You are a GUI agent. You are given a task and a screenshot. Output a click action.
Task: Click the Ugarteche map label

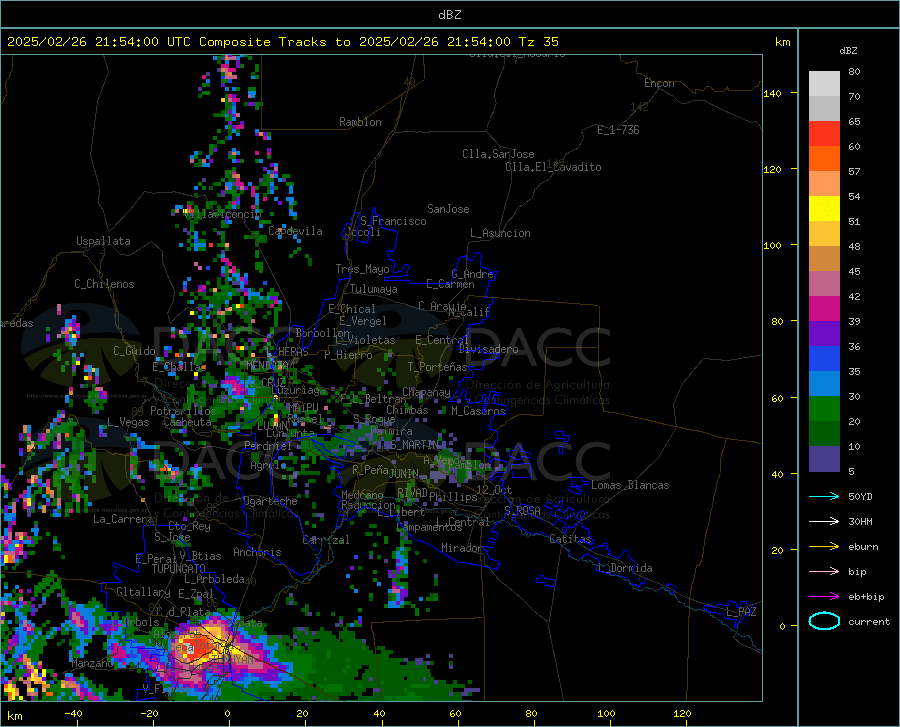click(270, 501)
